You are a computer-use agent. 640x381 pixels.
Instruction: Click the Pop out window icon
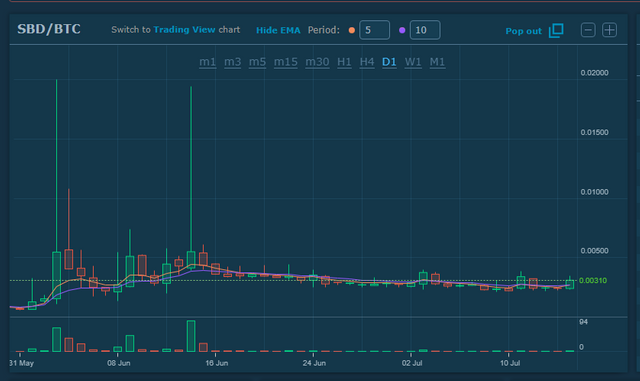click(x=556, y=30)
